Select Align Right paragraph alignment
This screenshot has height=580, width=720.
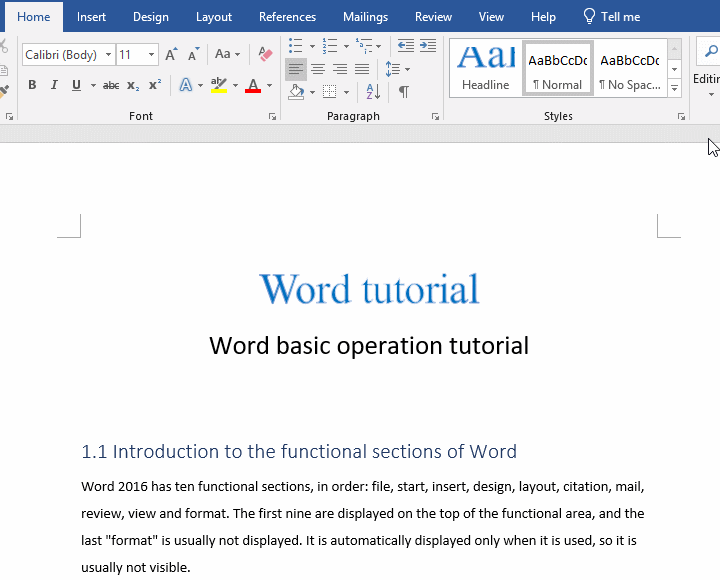coord(340,69)
